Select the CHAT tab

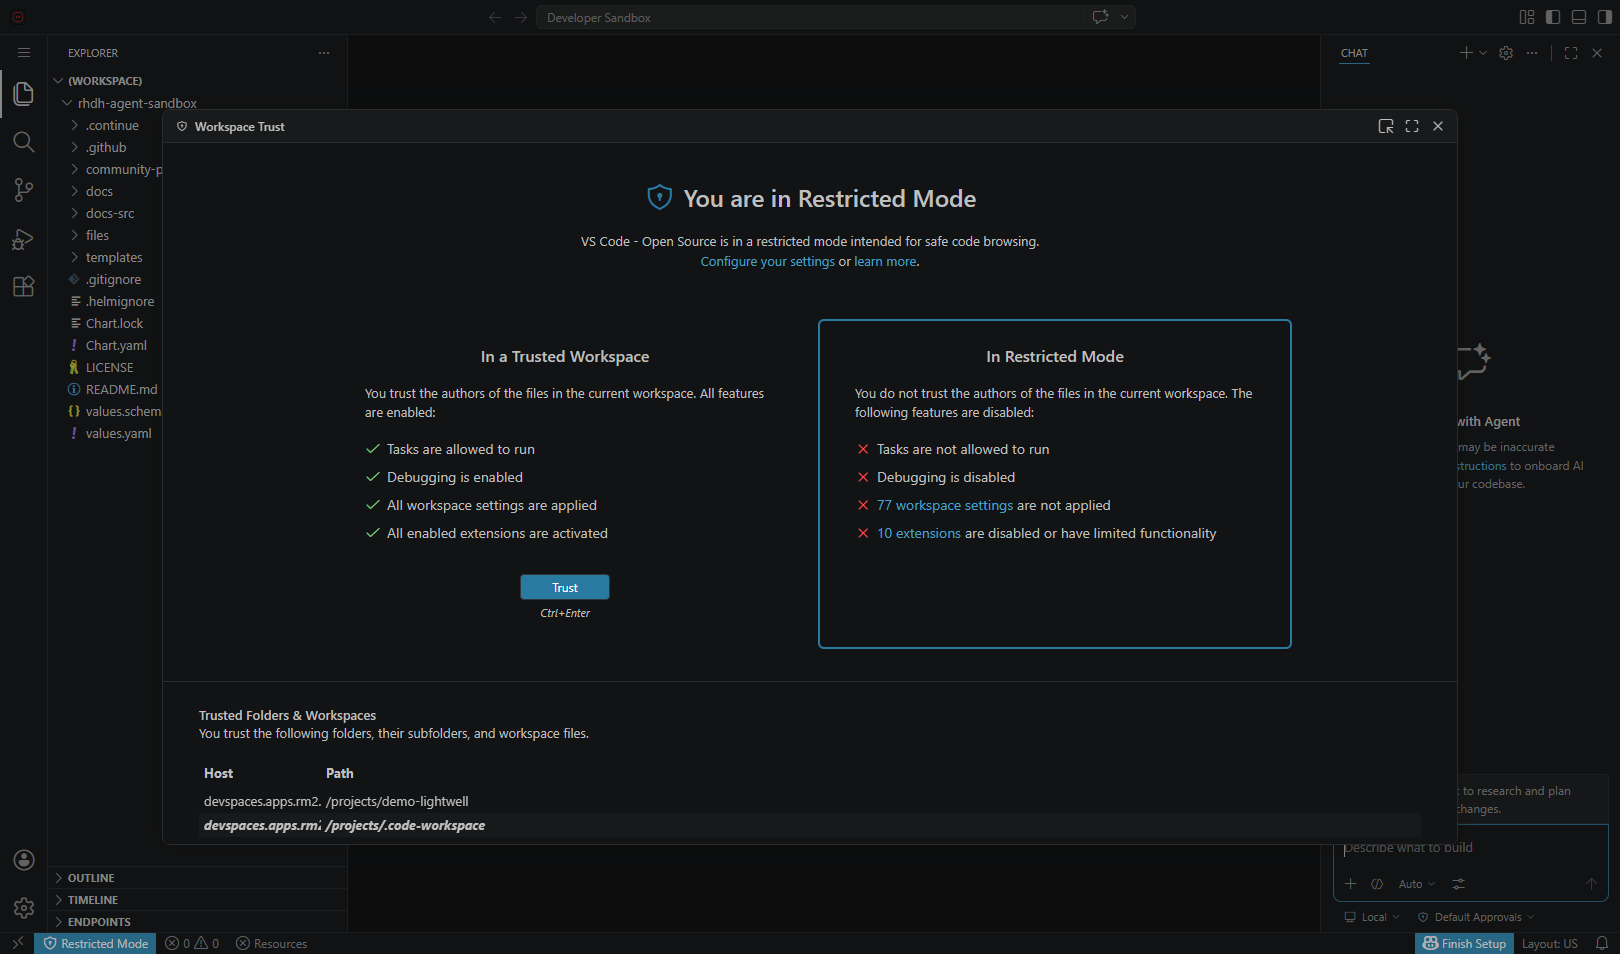1354,53
